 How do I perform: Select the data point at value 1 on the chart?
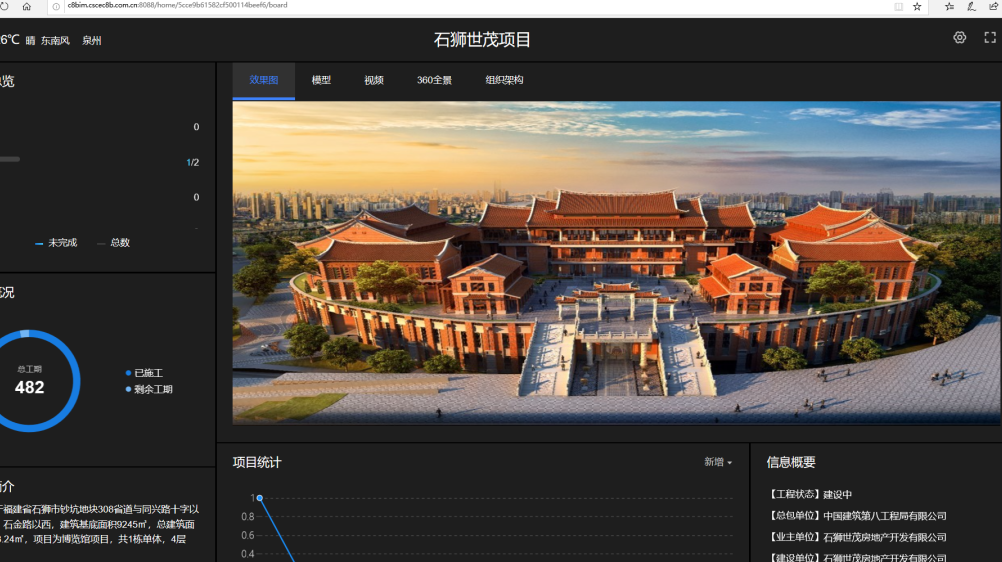coord(259,497)
